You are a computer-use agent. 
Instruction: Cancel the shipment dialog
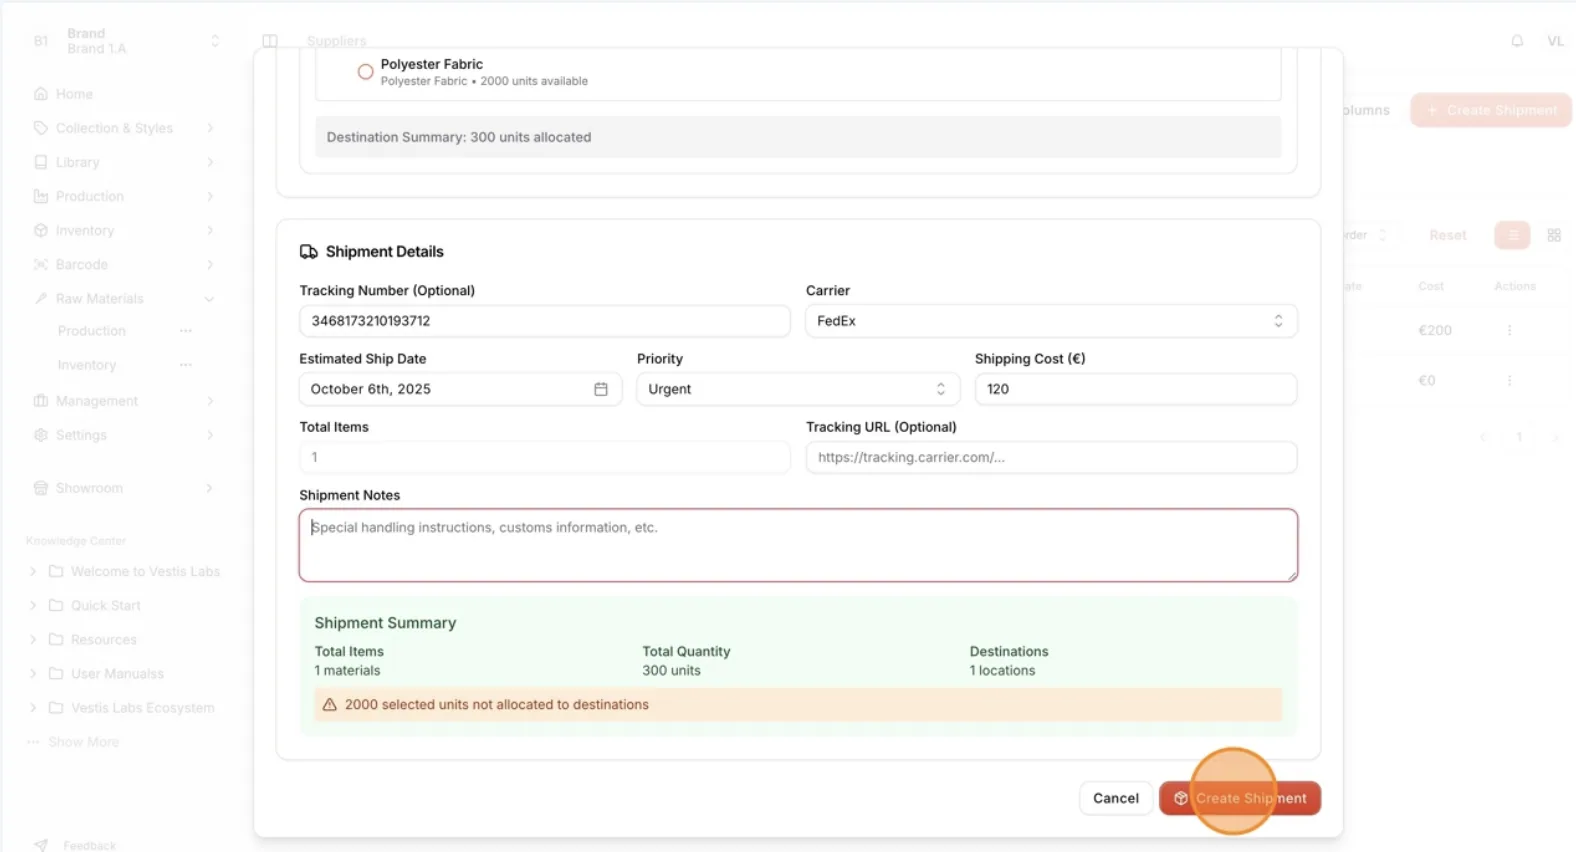point(1115,798)
